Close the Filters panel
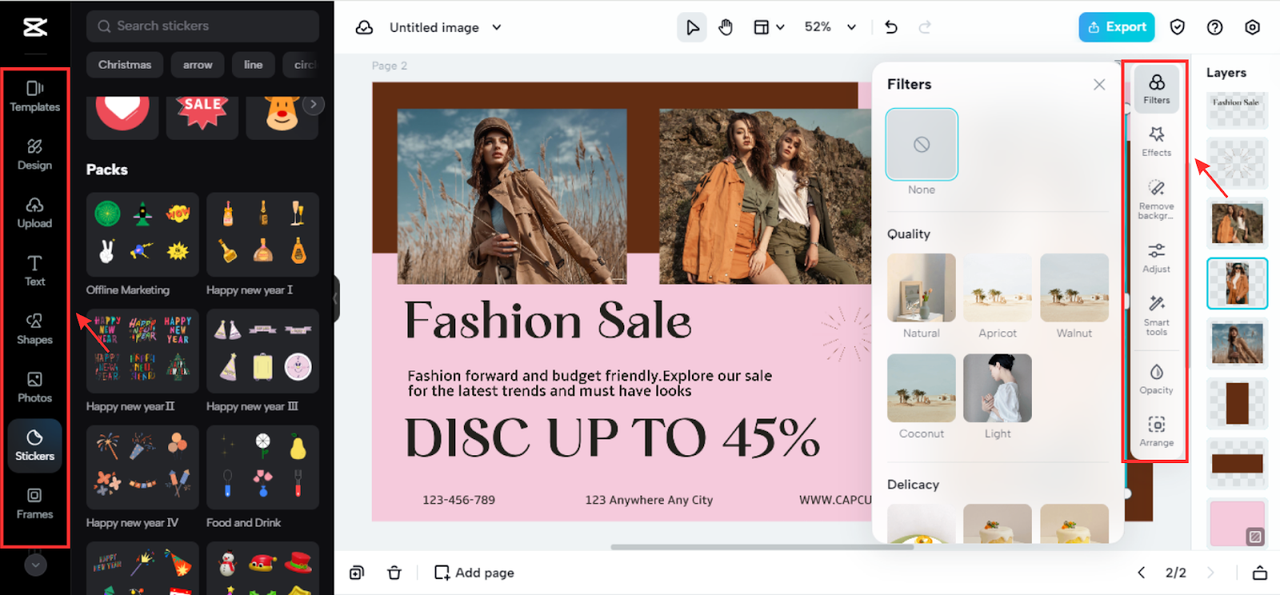 click(x=1099, y=85)
